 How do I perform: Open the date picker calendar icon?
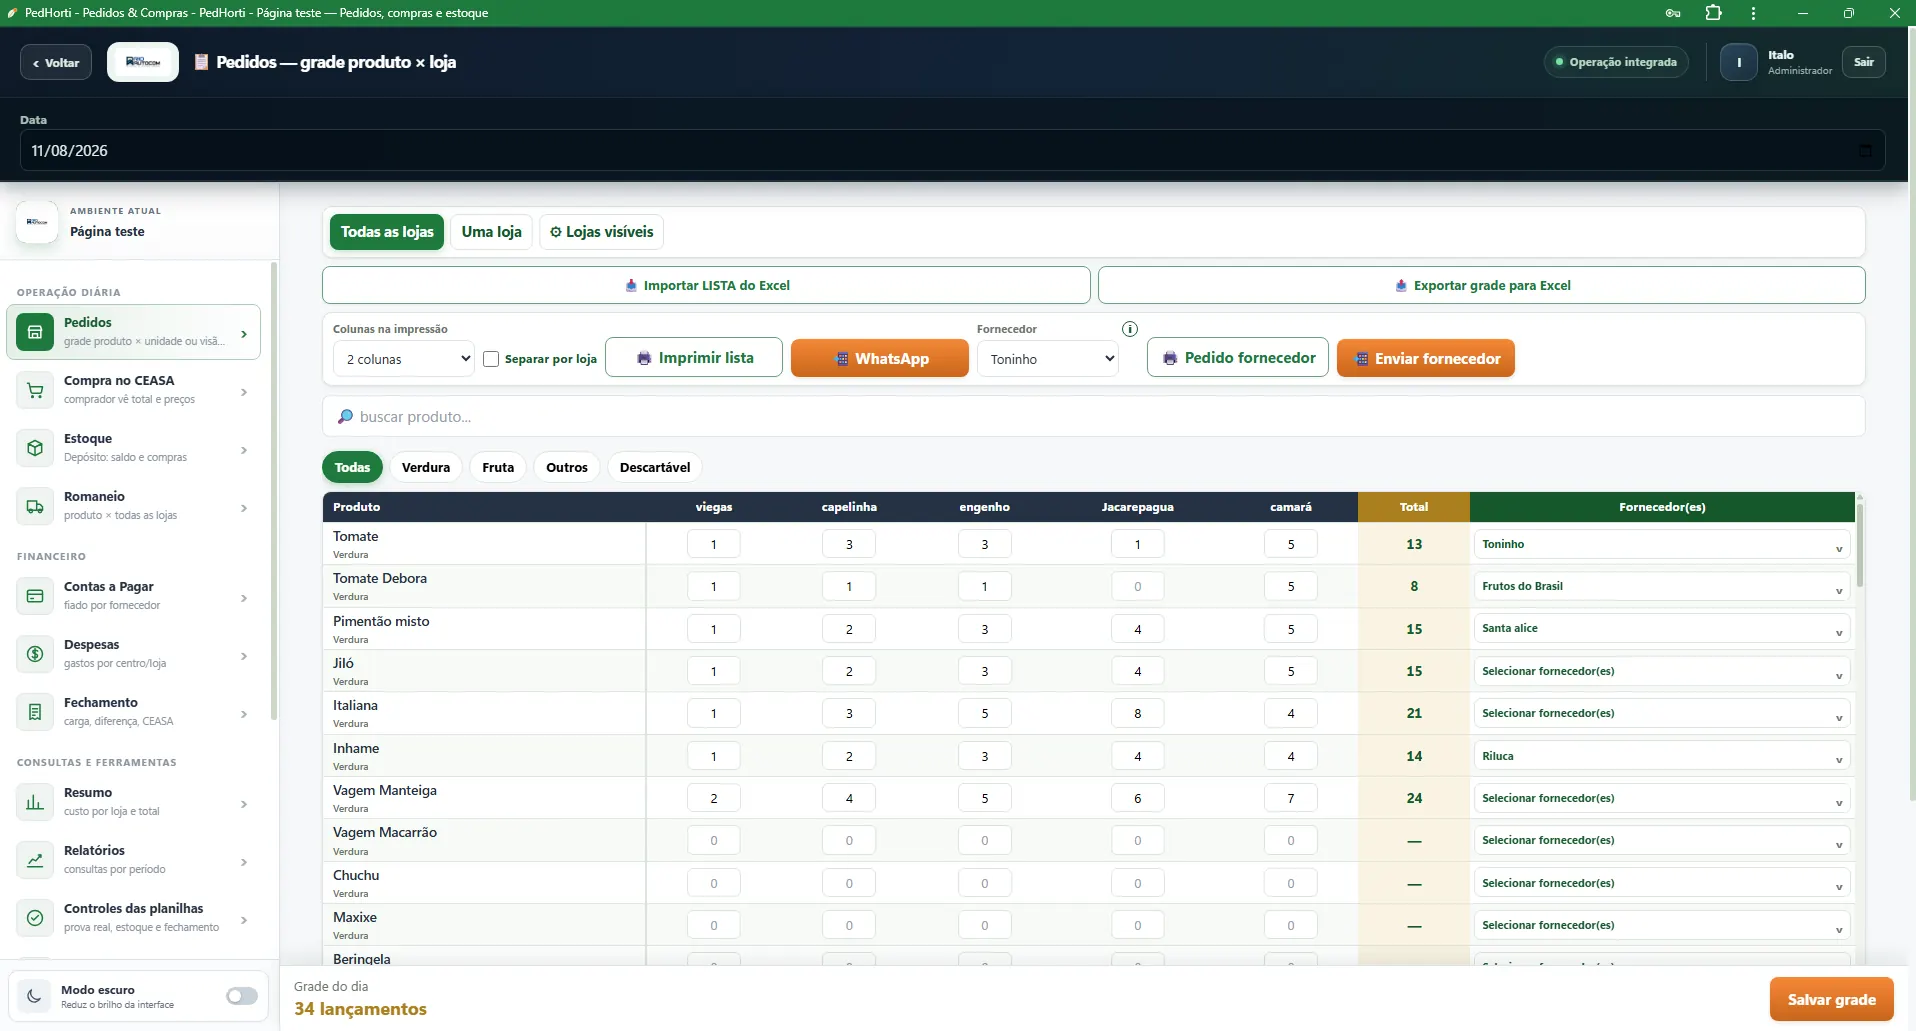point(1865,151)
